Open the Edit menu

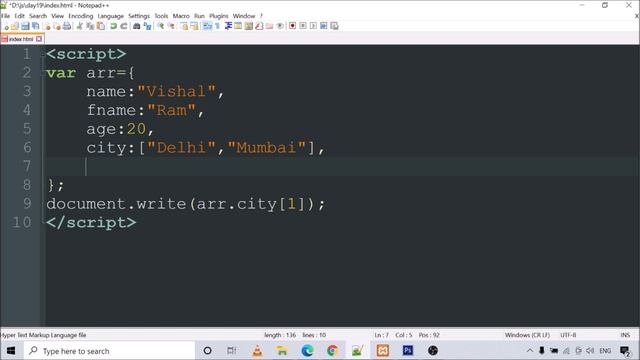pos(20,16)
